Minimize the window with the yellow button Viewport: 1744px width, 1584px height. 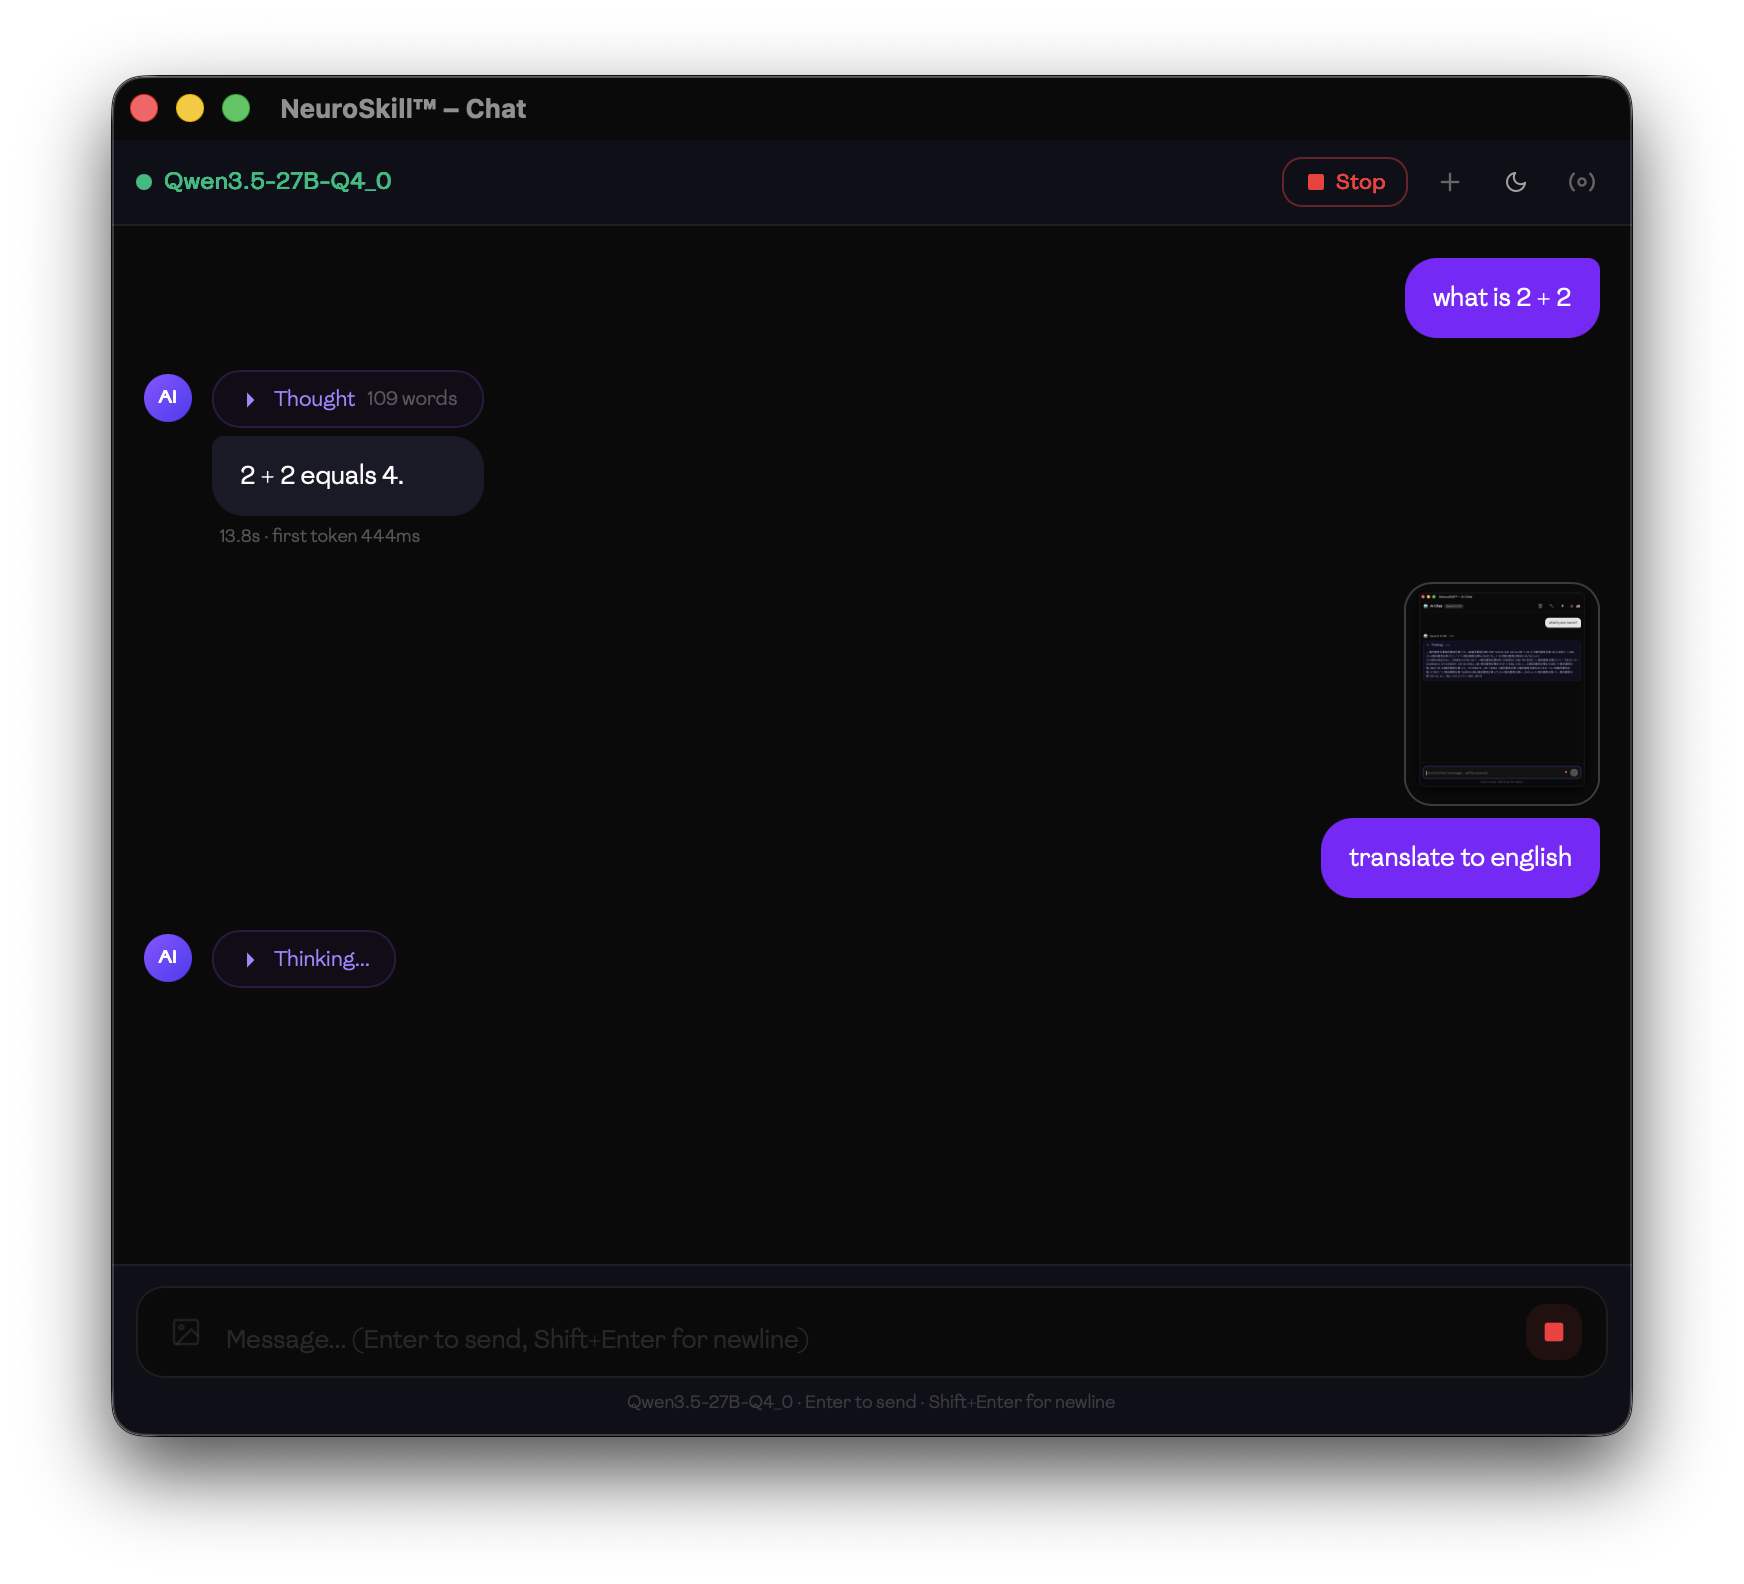(190, 108)
